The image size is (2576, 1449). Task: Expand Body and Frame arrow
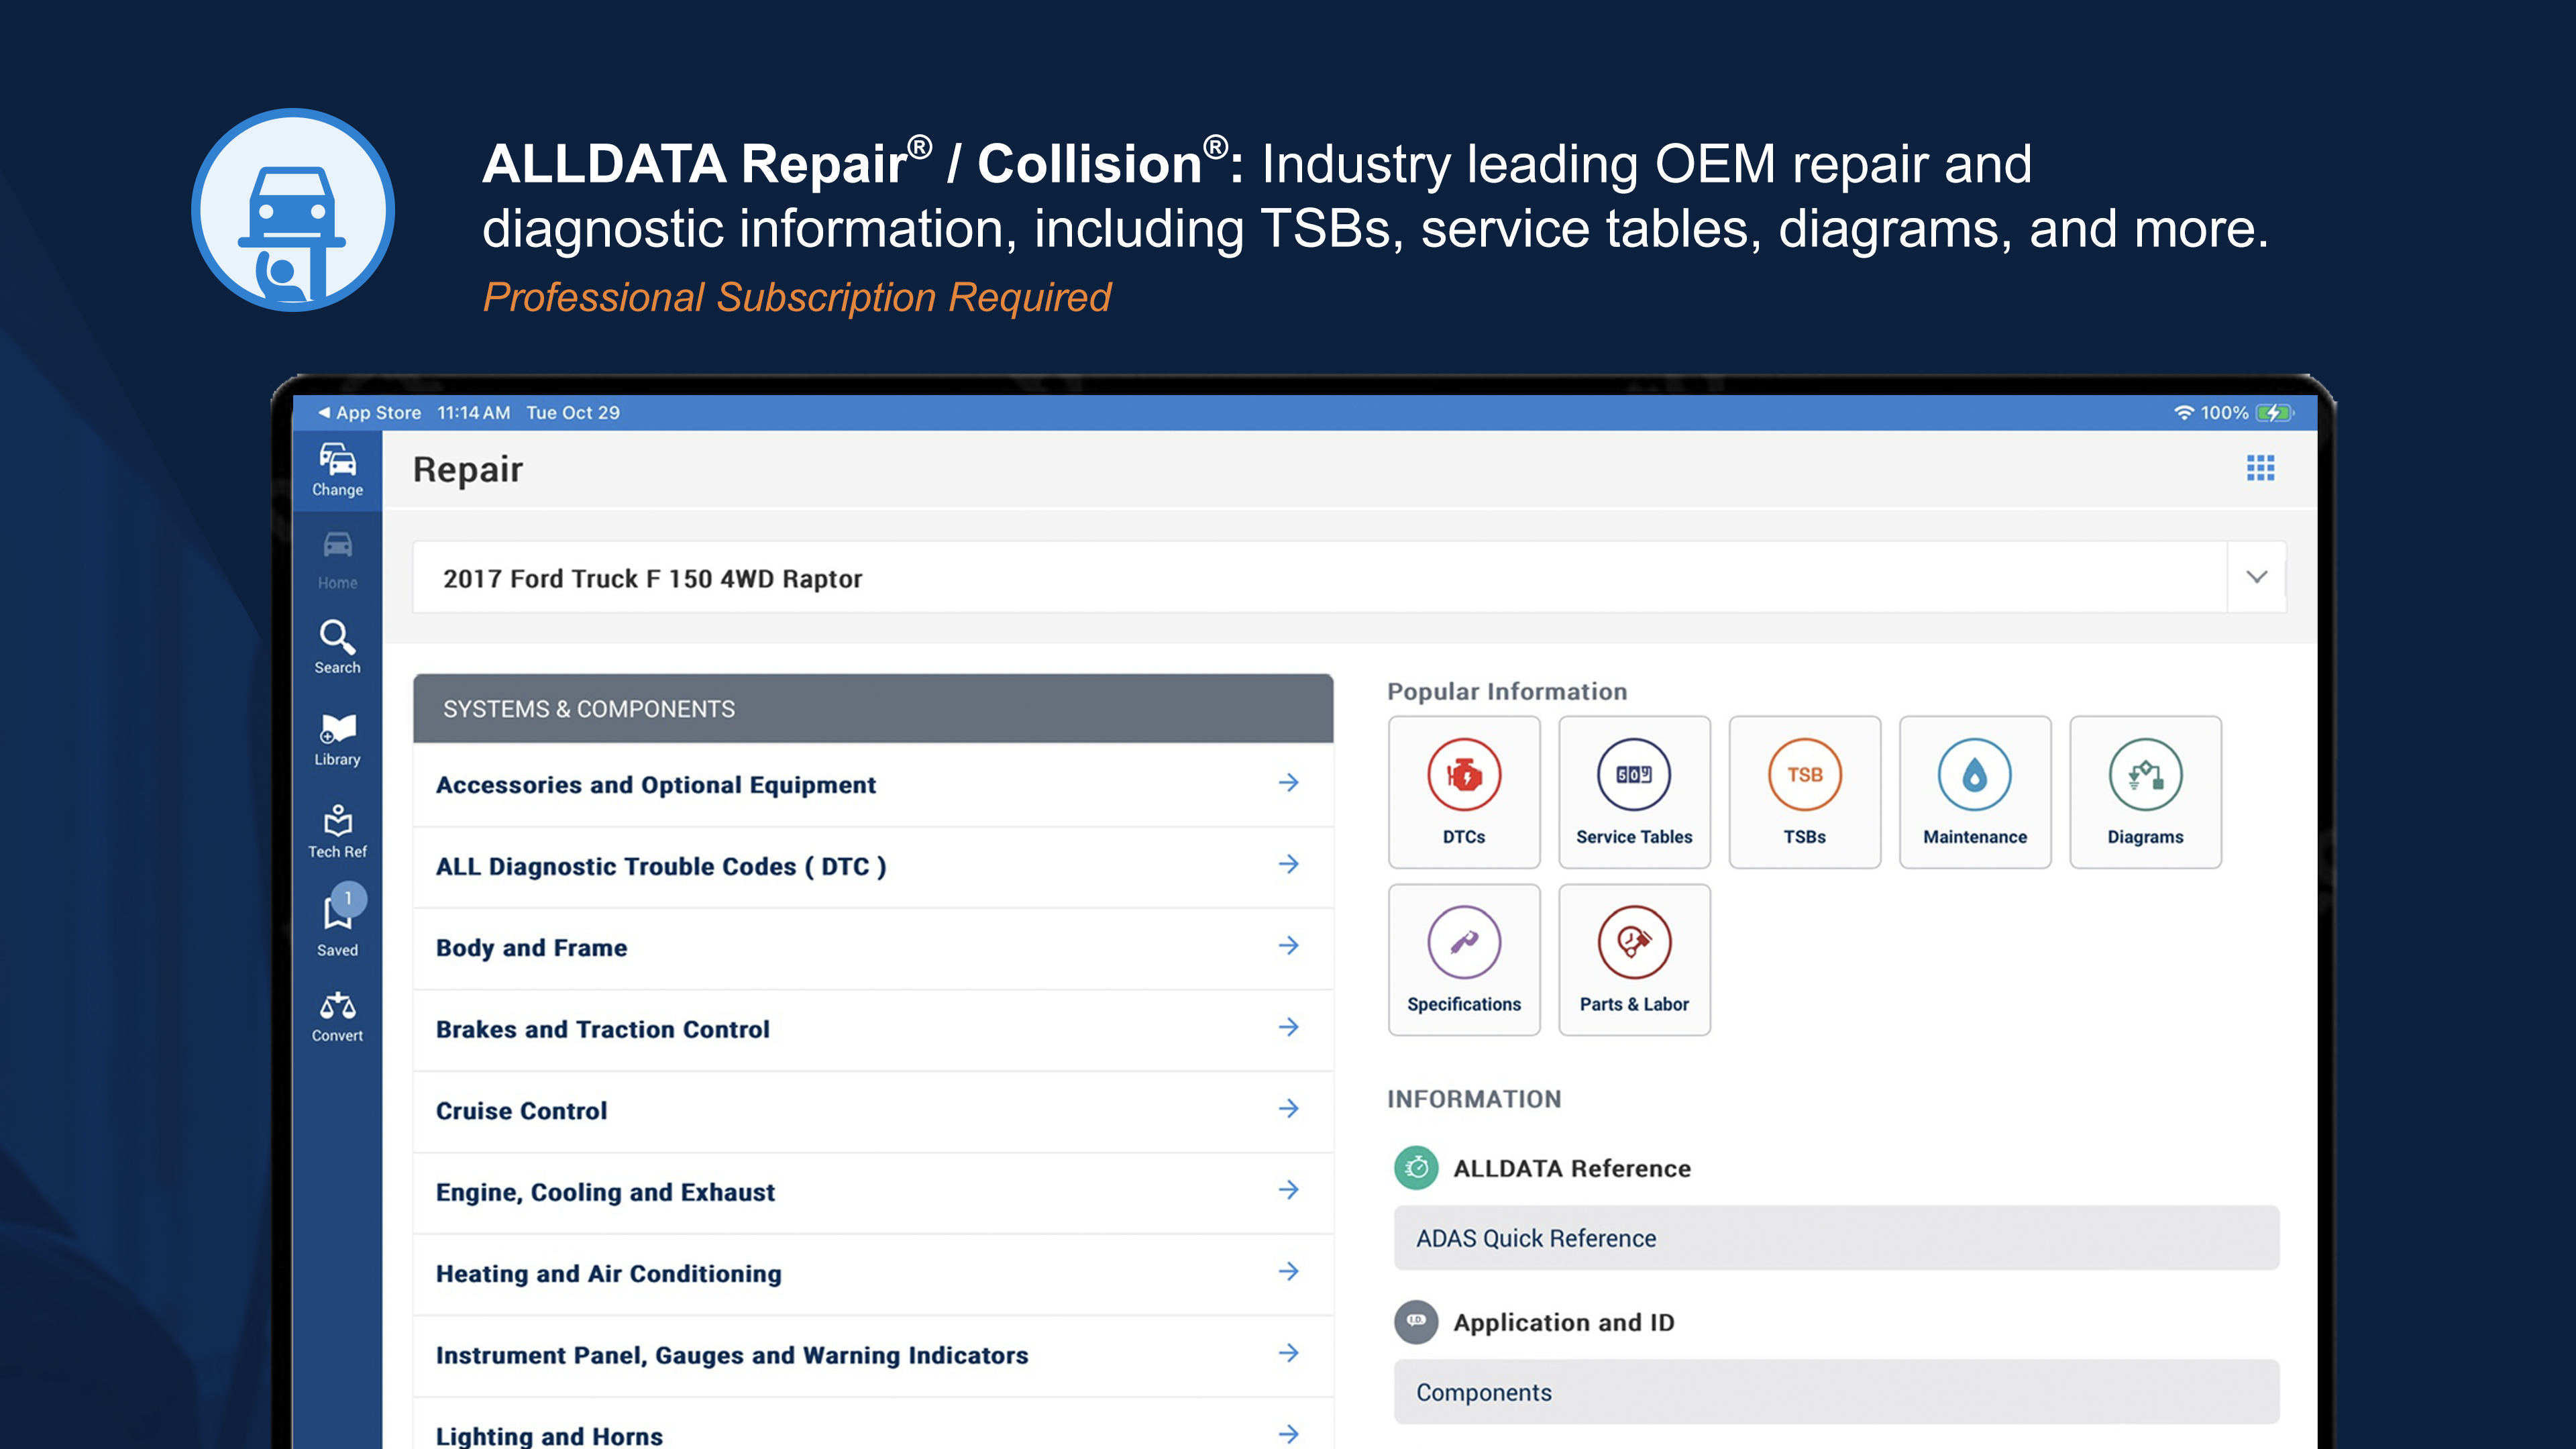(x=1289, y=945)
